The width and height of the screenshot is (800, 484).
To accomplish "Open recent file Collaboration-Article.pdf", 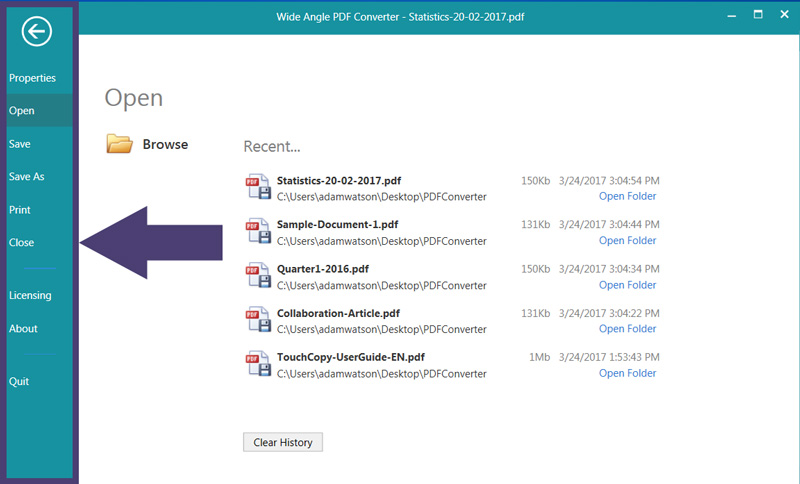I will coord(338,313).
